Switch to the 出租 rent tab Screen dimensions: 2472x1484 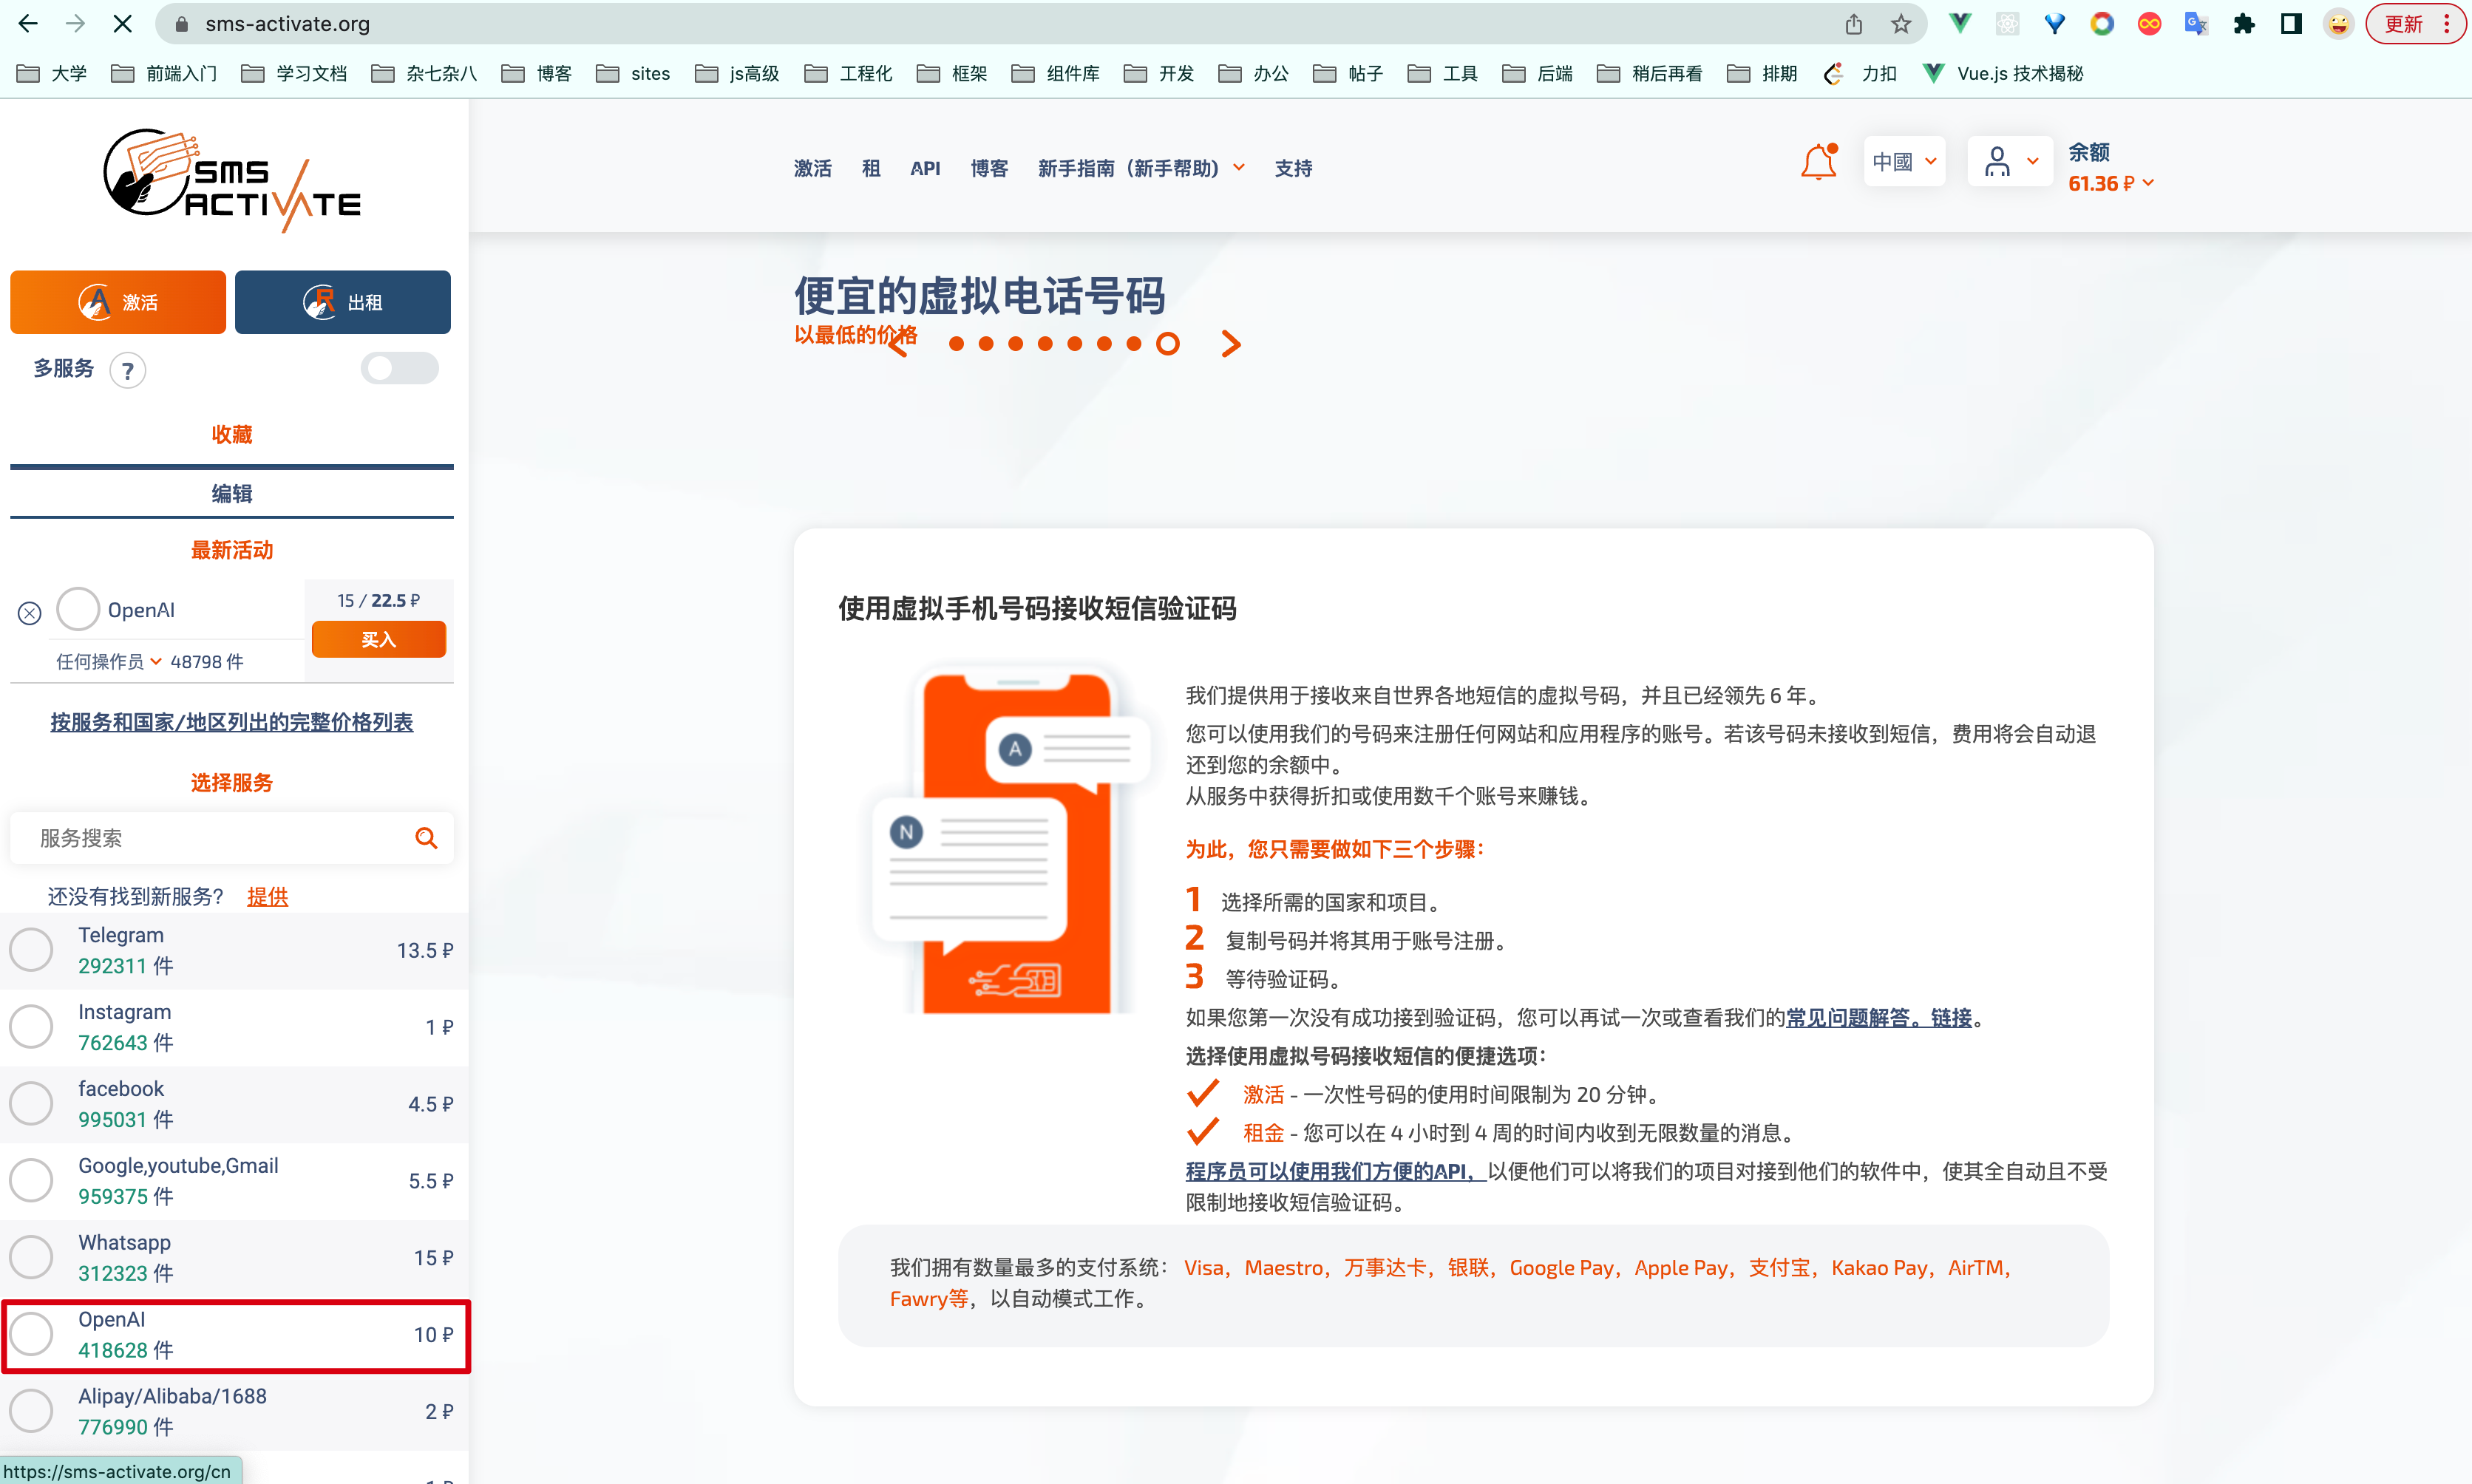coord(342,302)
